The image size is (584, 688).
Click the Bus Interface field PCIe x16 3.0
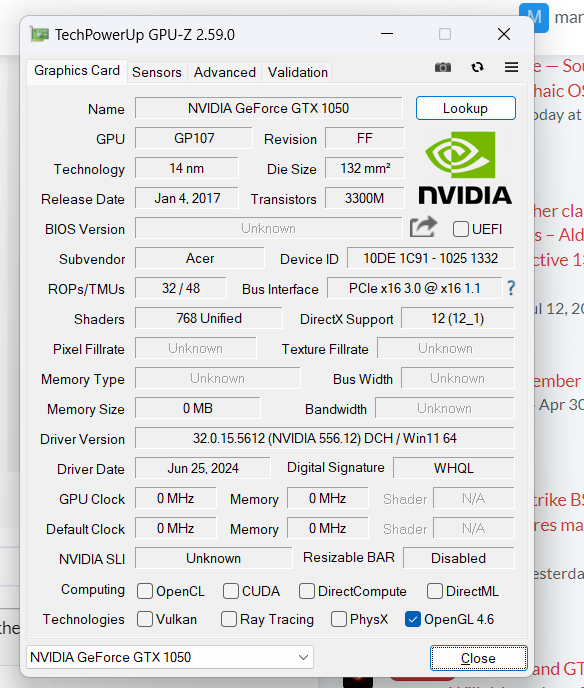(x=415, y=288)
